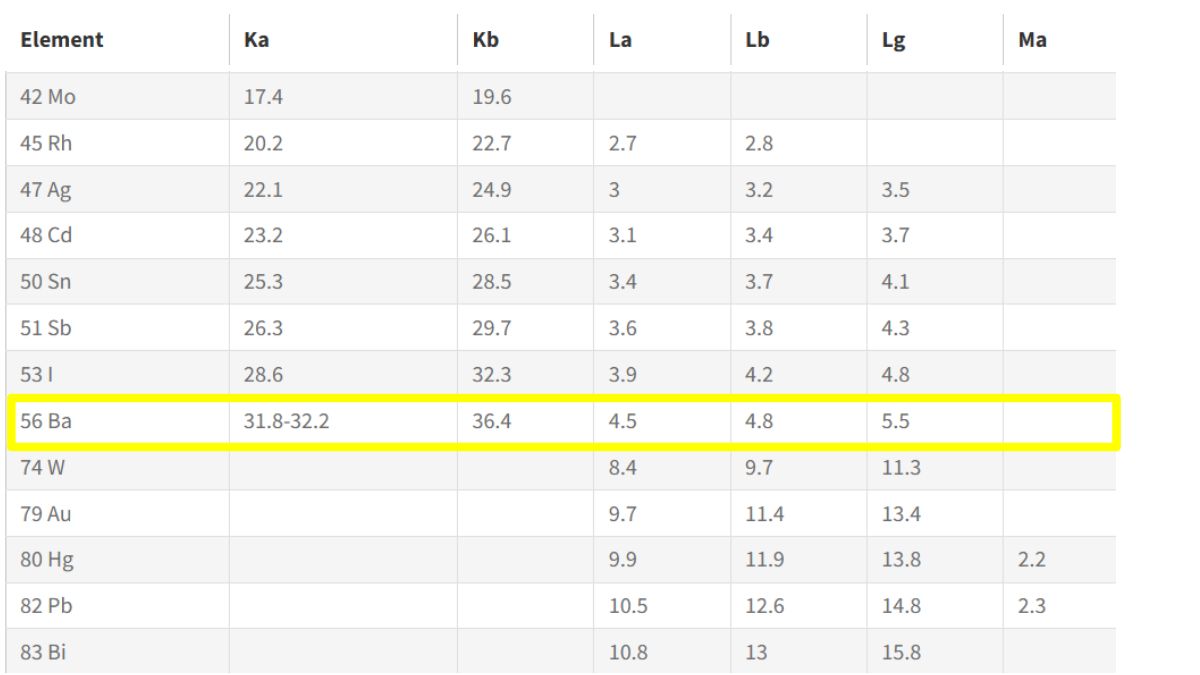This screenshot has height=675, width=1200.
Task: Select the 83 Bi element cell
Action: coord(44,652)
